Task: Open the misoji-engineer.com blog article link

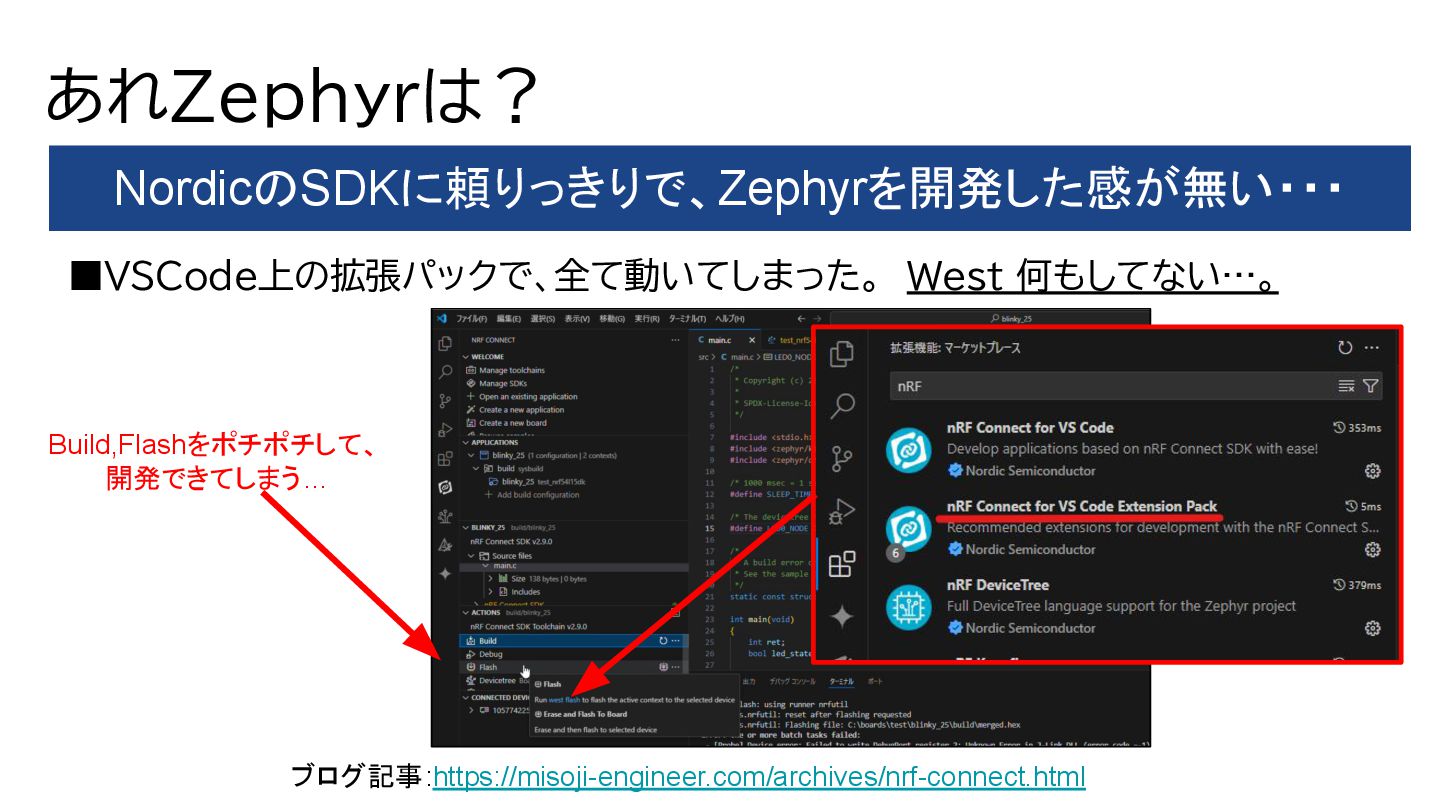Action: point(759,776)
